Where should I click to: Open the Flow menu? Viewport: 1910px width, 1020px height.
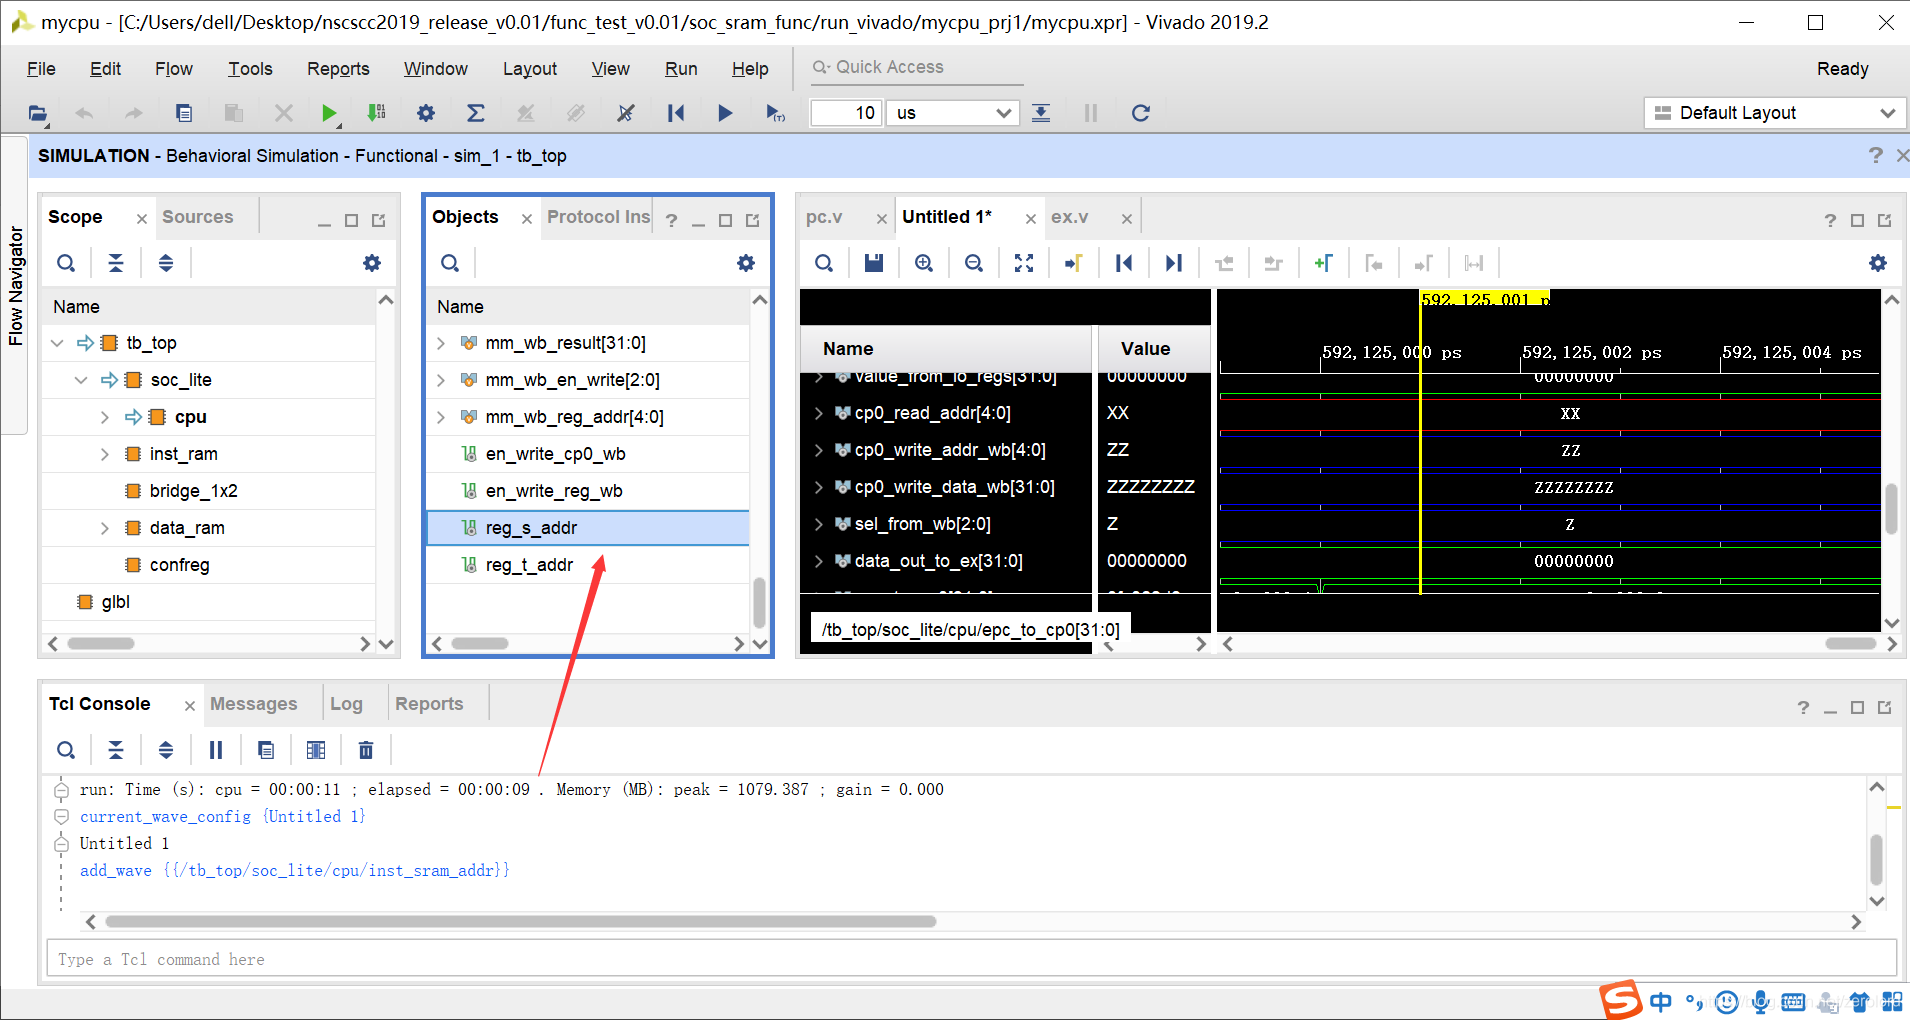click(174, 69)
